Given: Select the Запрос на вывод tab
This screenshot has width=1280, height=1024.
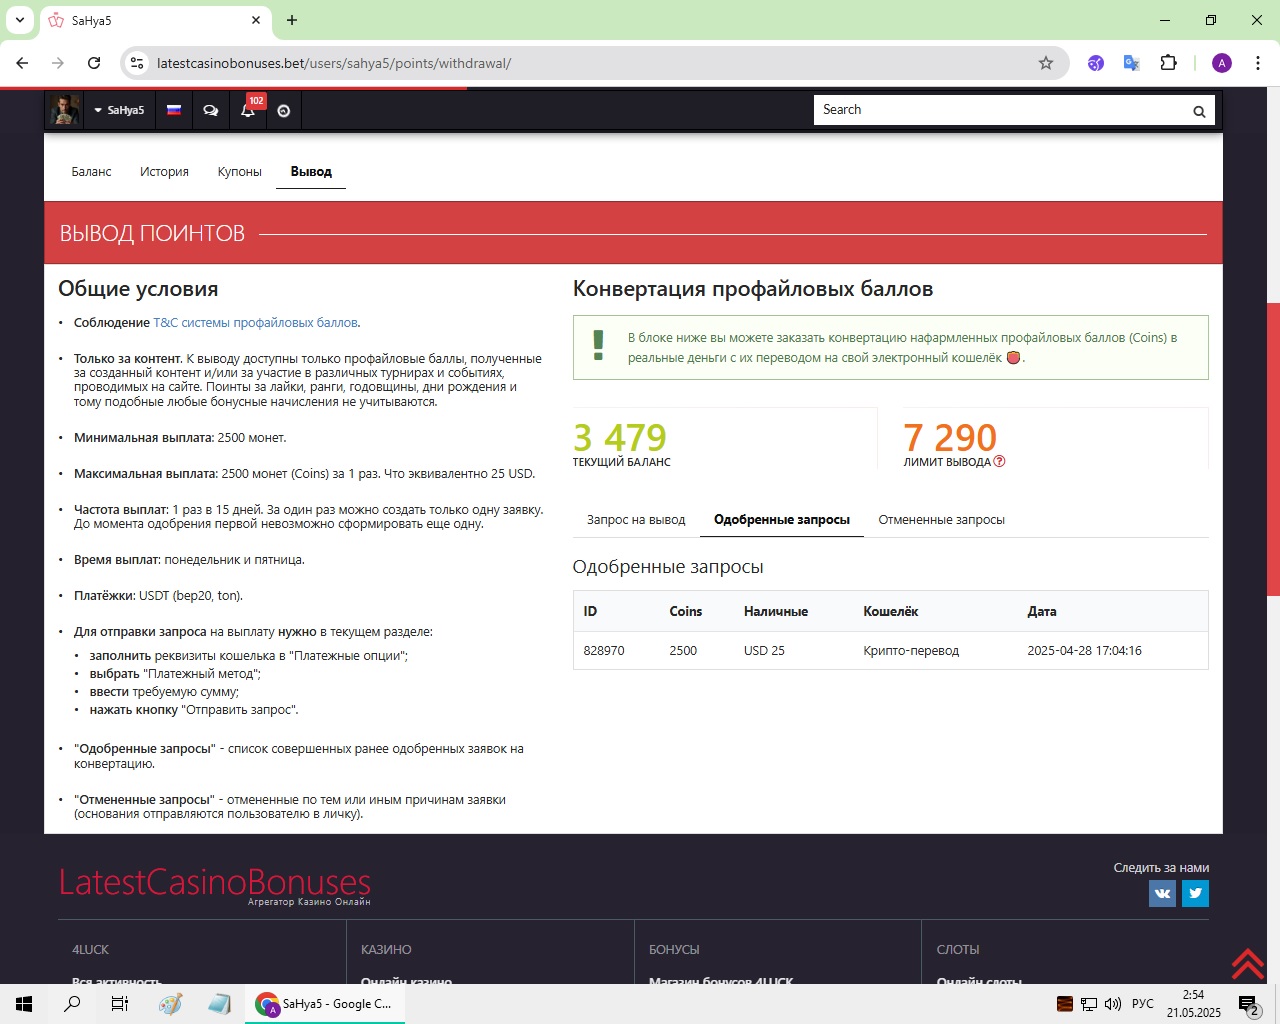Looking at the screenshot, I should click(x=636, y=520).
